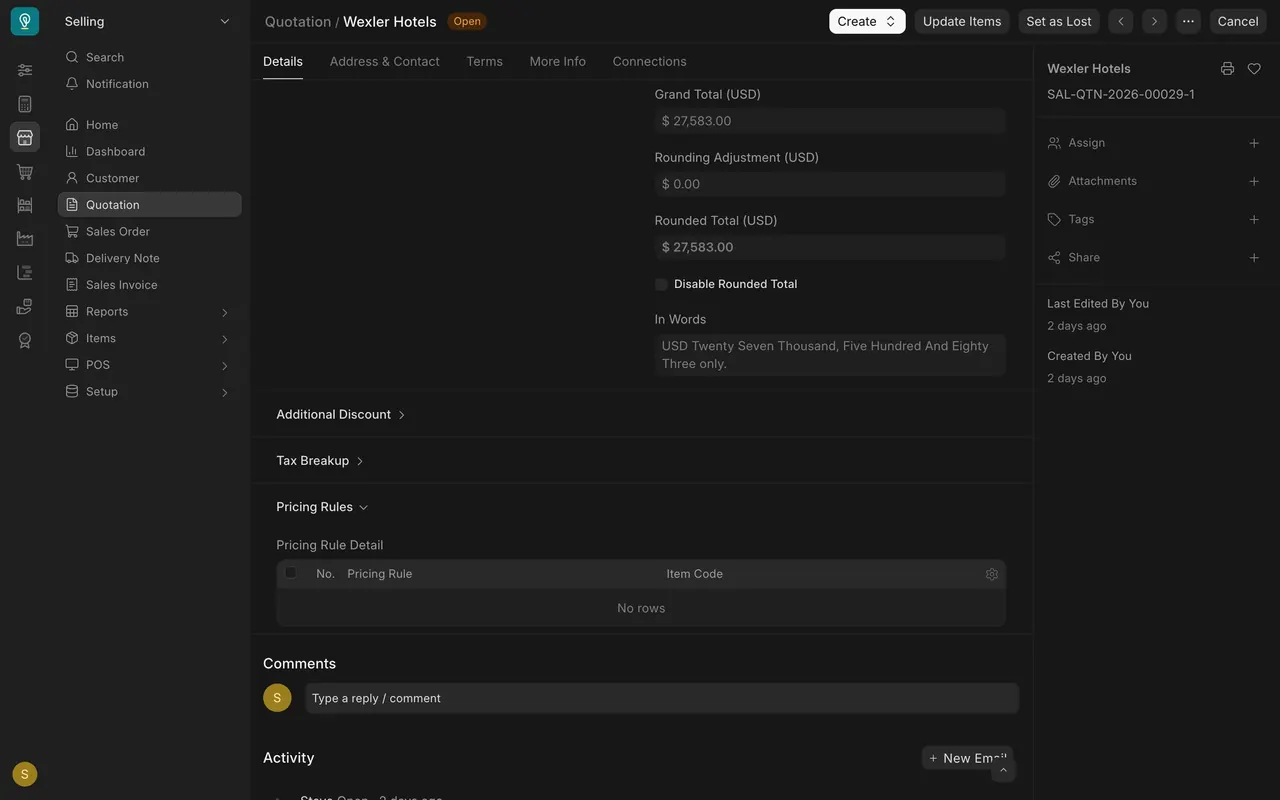Go to previous document arrow

pyautogui.click(x=1121, y=21)
